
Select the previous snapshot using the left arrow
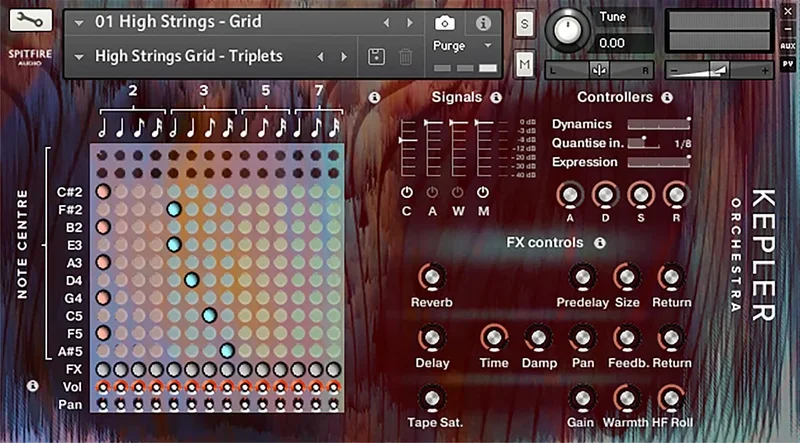pos(320,57)
